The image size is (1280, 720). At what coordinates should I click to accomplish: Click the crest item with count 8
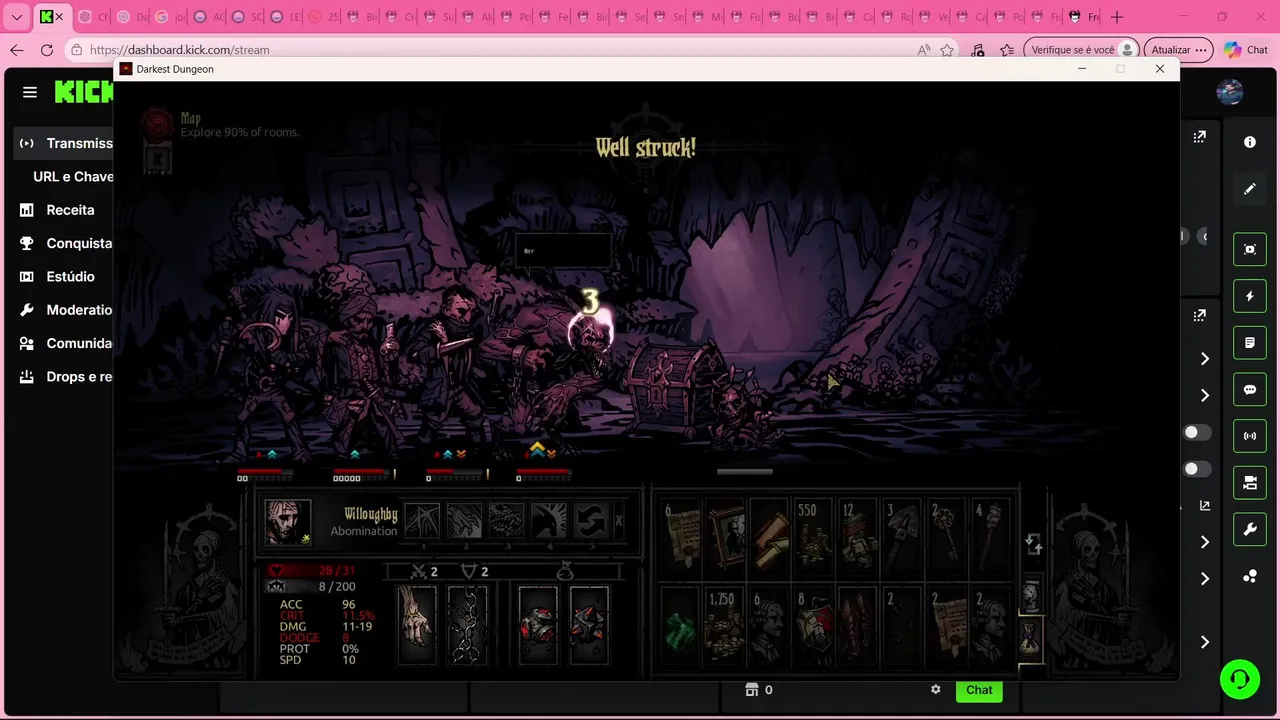[x=815, y=627]
